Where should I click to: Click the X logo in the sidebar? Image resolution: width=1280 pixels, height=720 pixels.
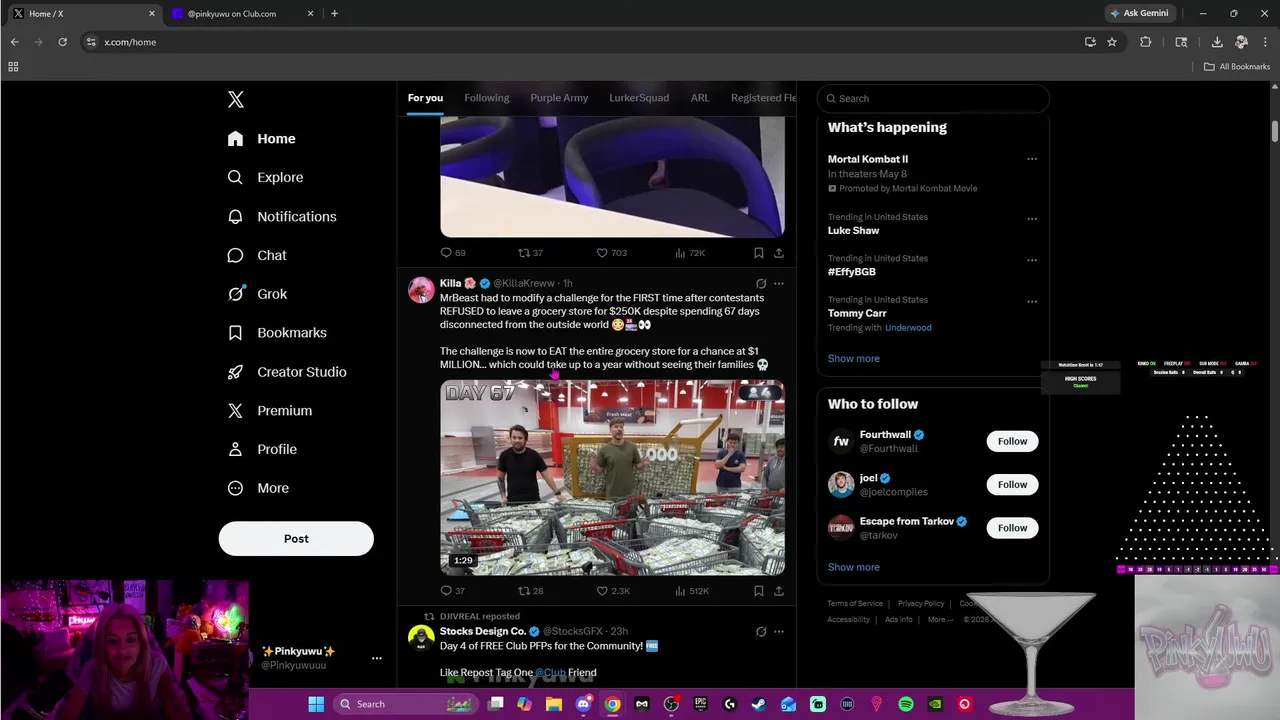236,99
